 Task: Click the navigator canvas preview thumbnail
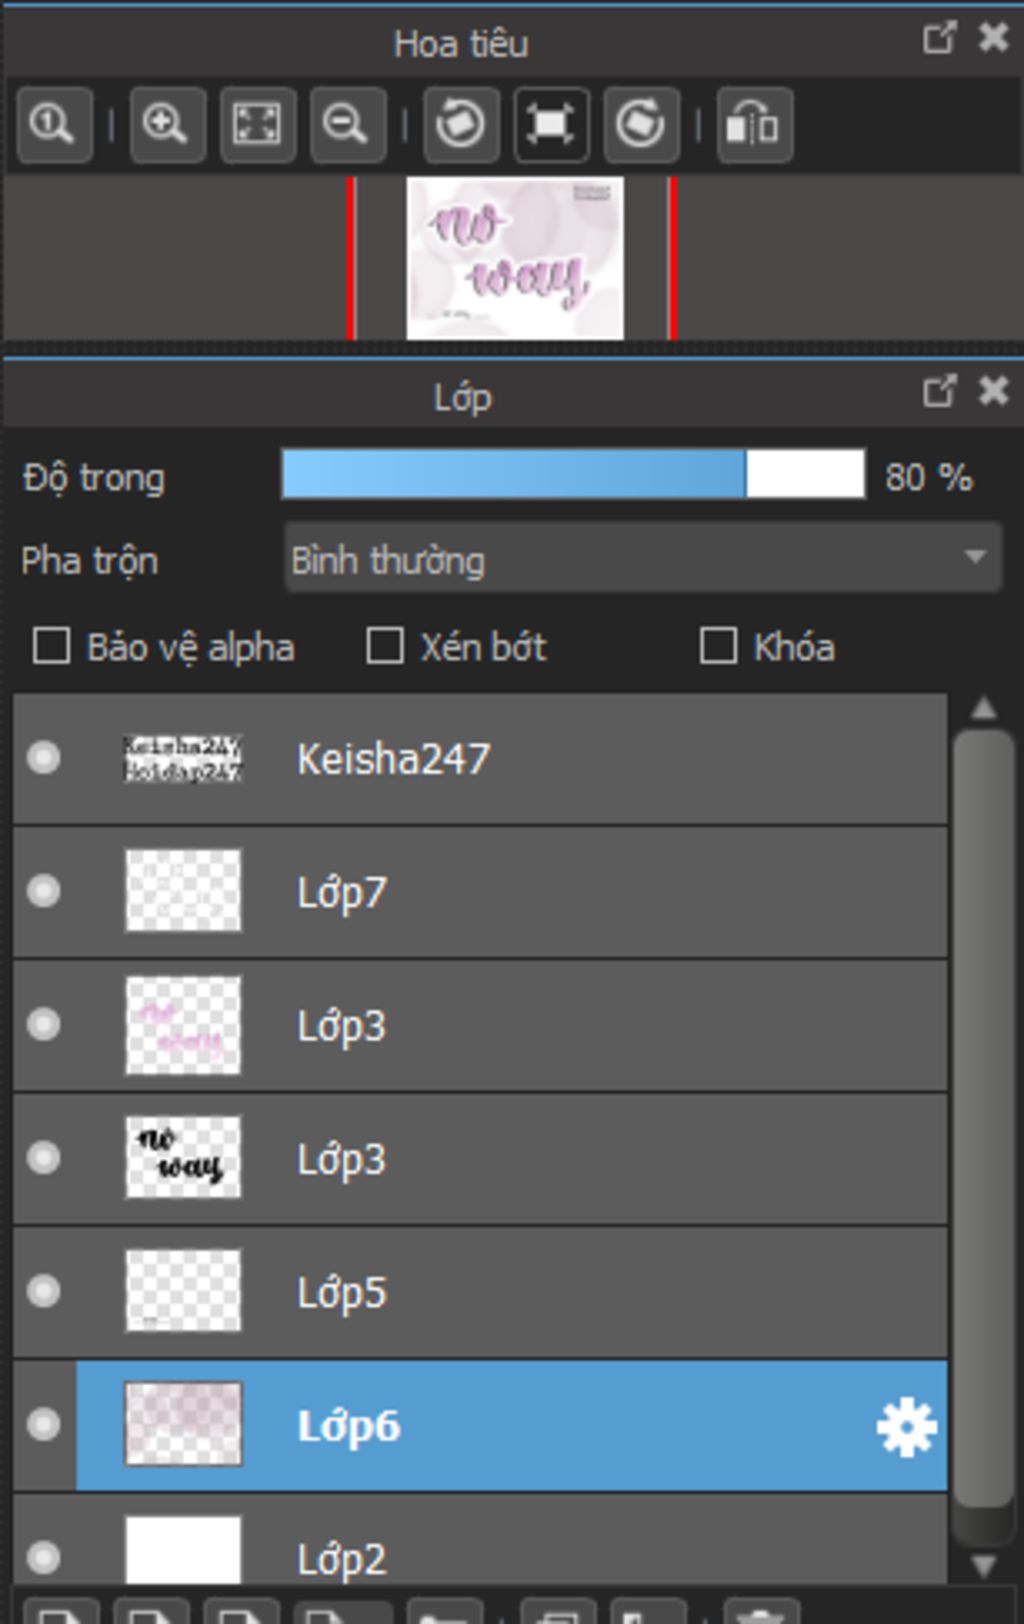(x=515, y=258)
